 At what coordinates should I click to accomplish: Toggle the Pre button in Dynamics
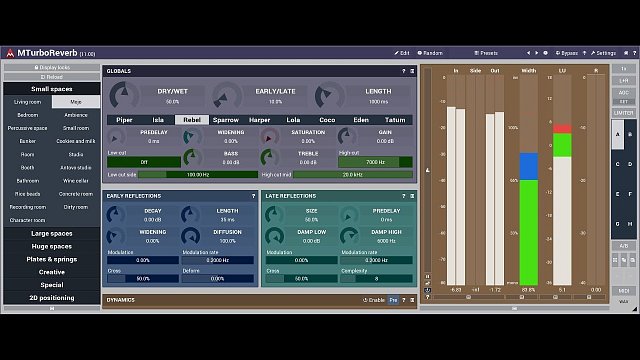pos(393,300)
